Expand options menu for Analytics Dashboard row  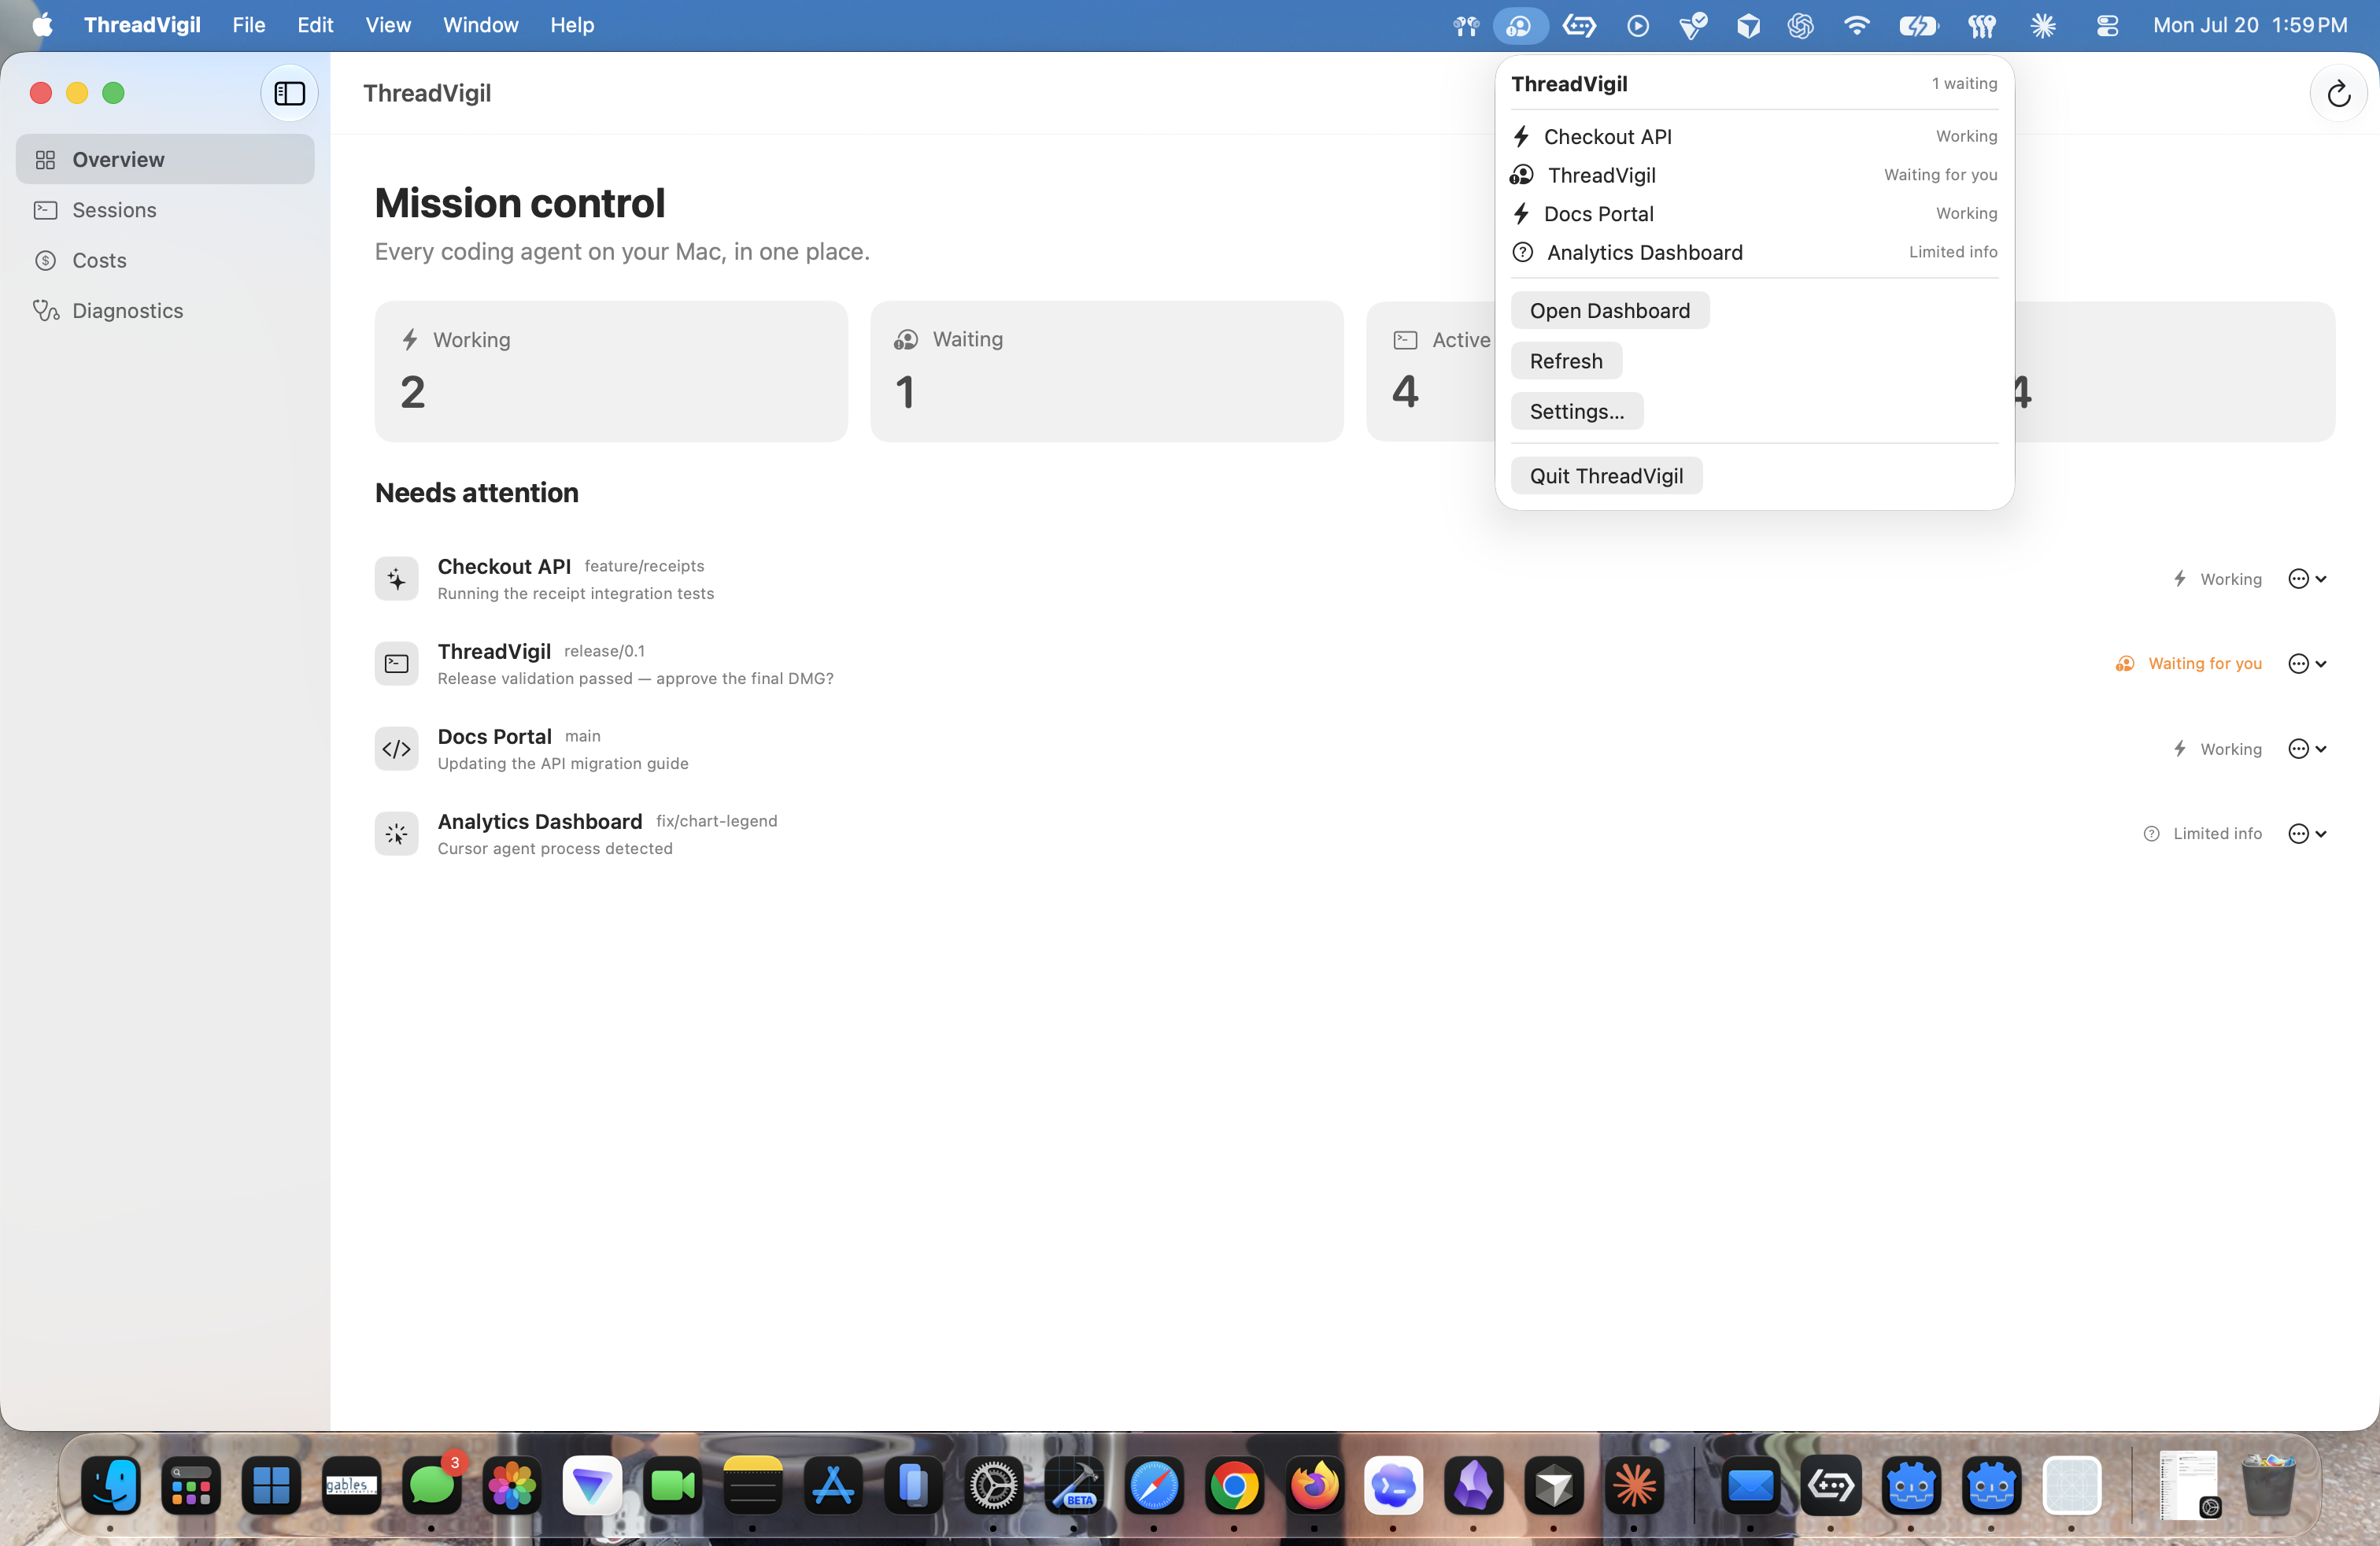pos(2307,834)
